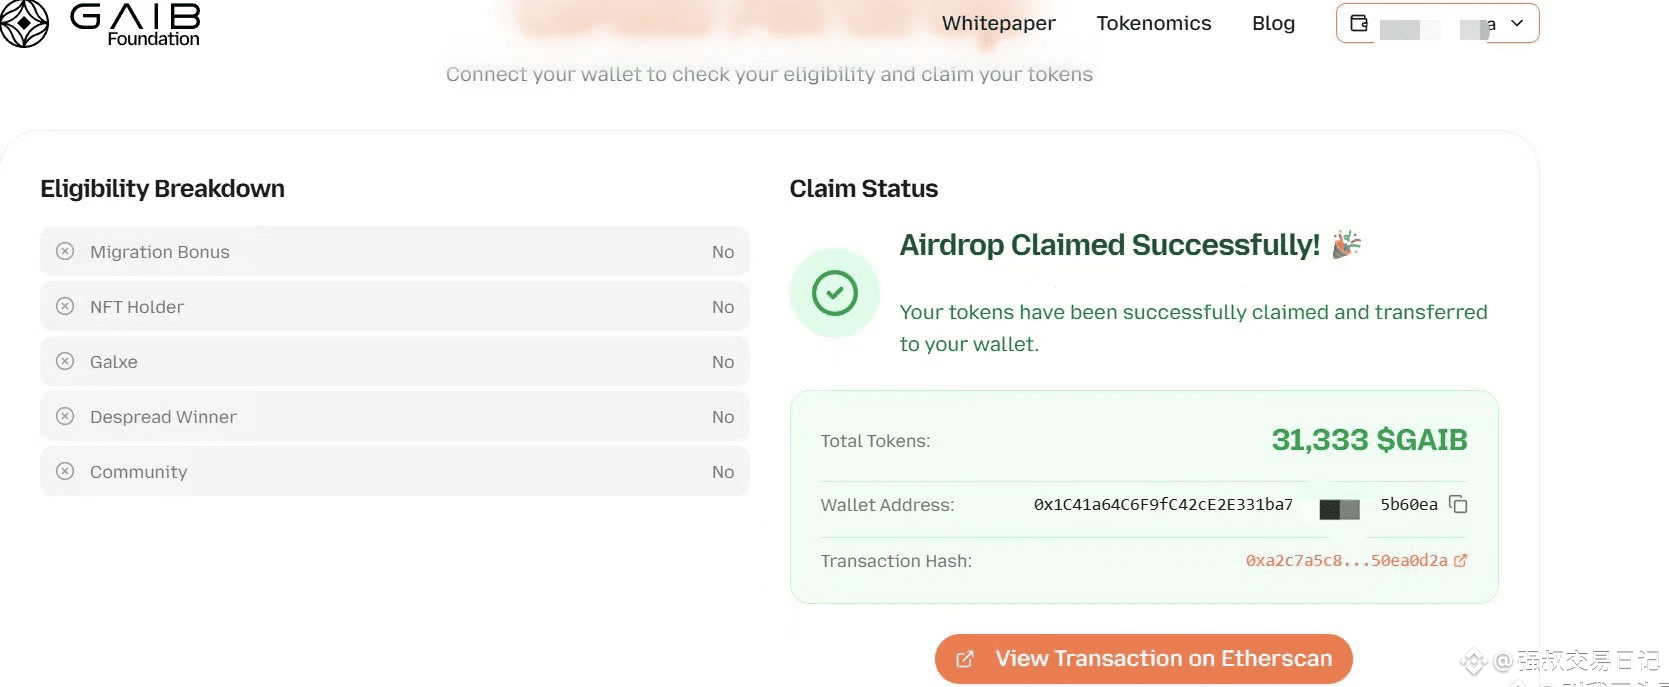Open external link icon next to transaction hash
The width and height of the screenshot is (1669, 687).
pos(1460,561)
